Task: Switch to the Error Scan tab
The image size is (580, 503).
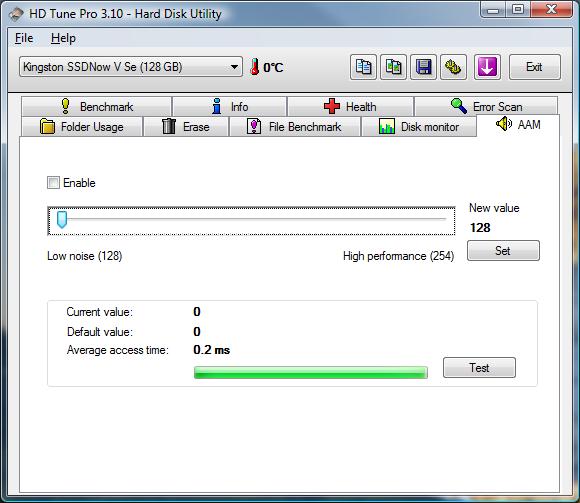Action: tap(486, 107)
